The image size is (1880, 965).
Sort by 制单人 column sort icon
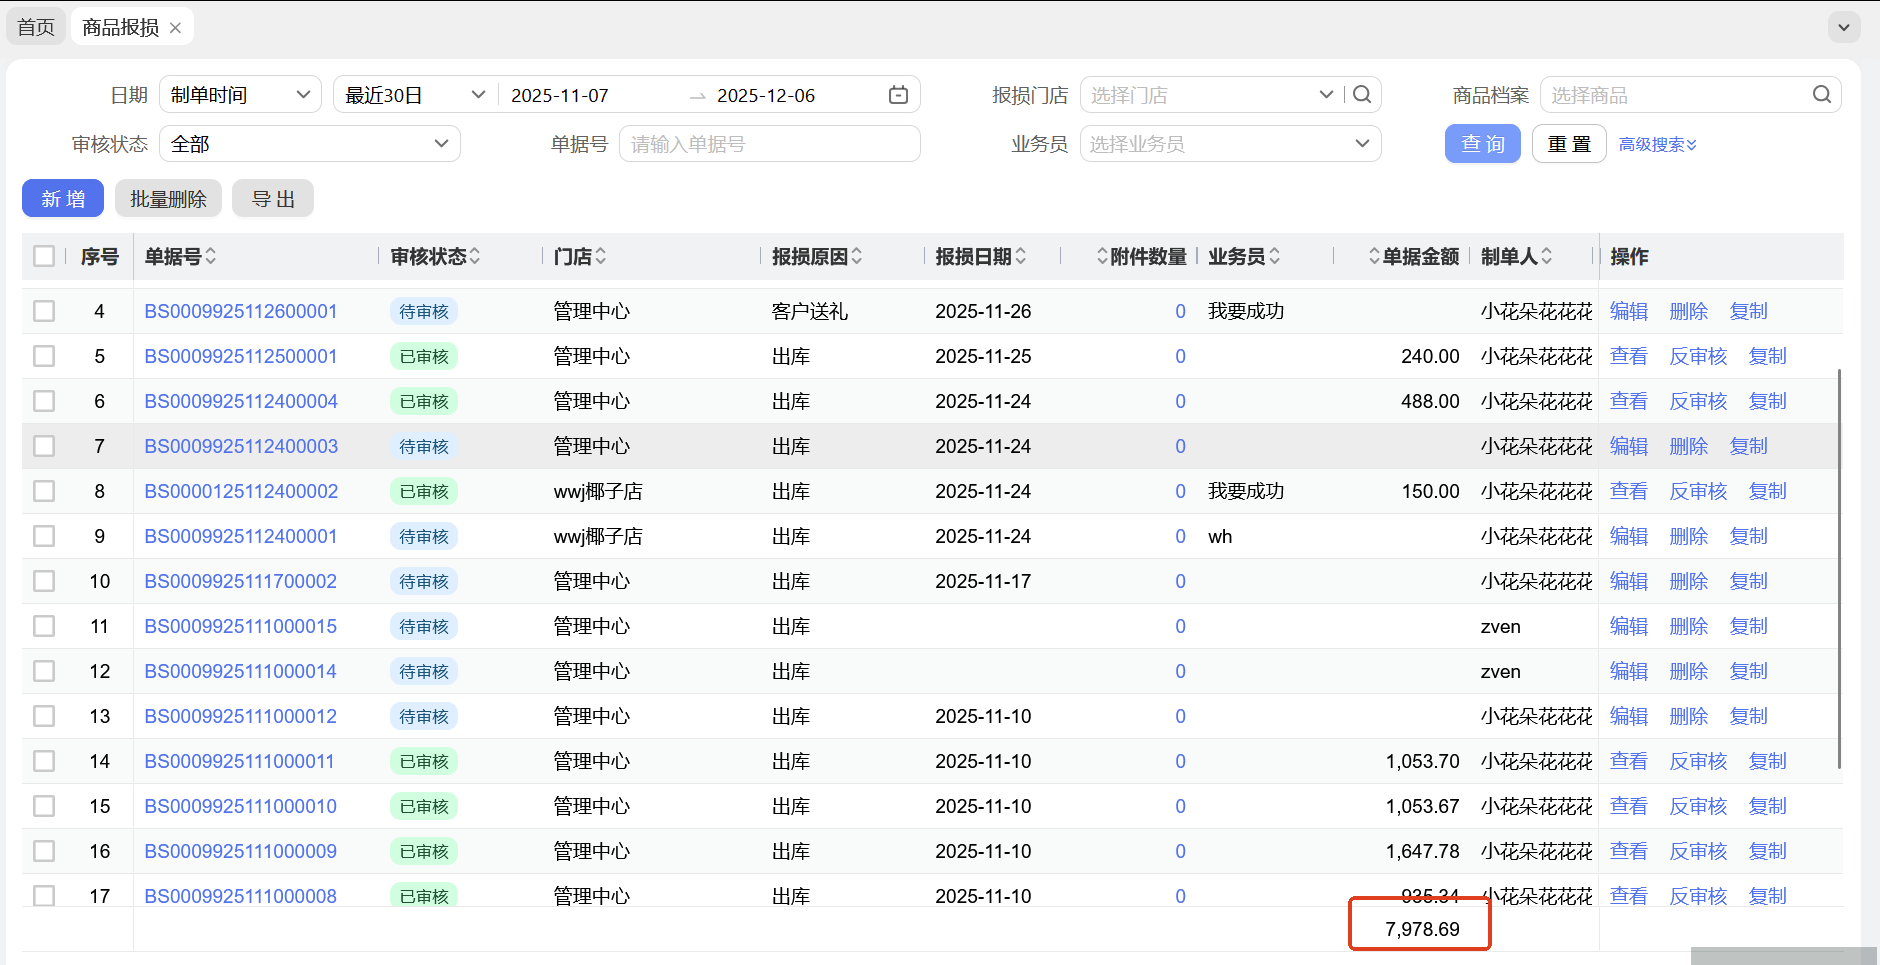click(x=1547, y=257)
